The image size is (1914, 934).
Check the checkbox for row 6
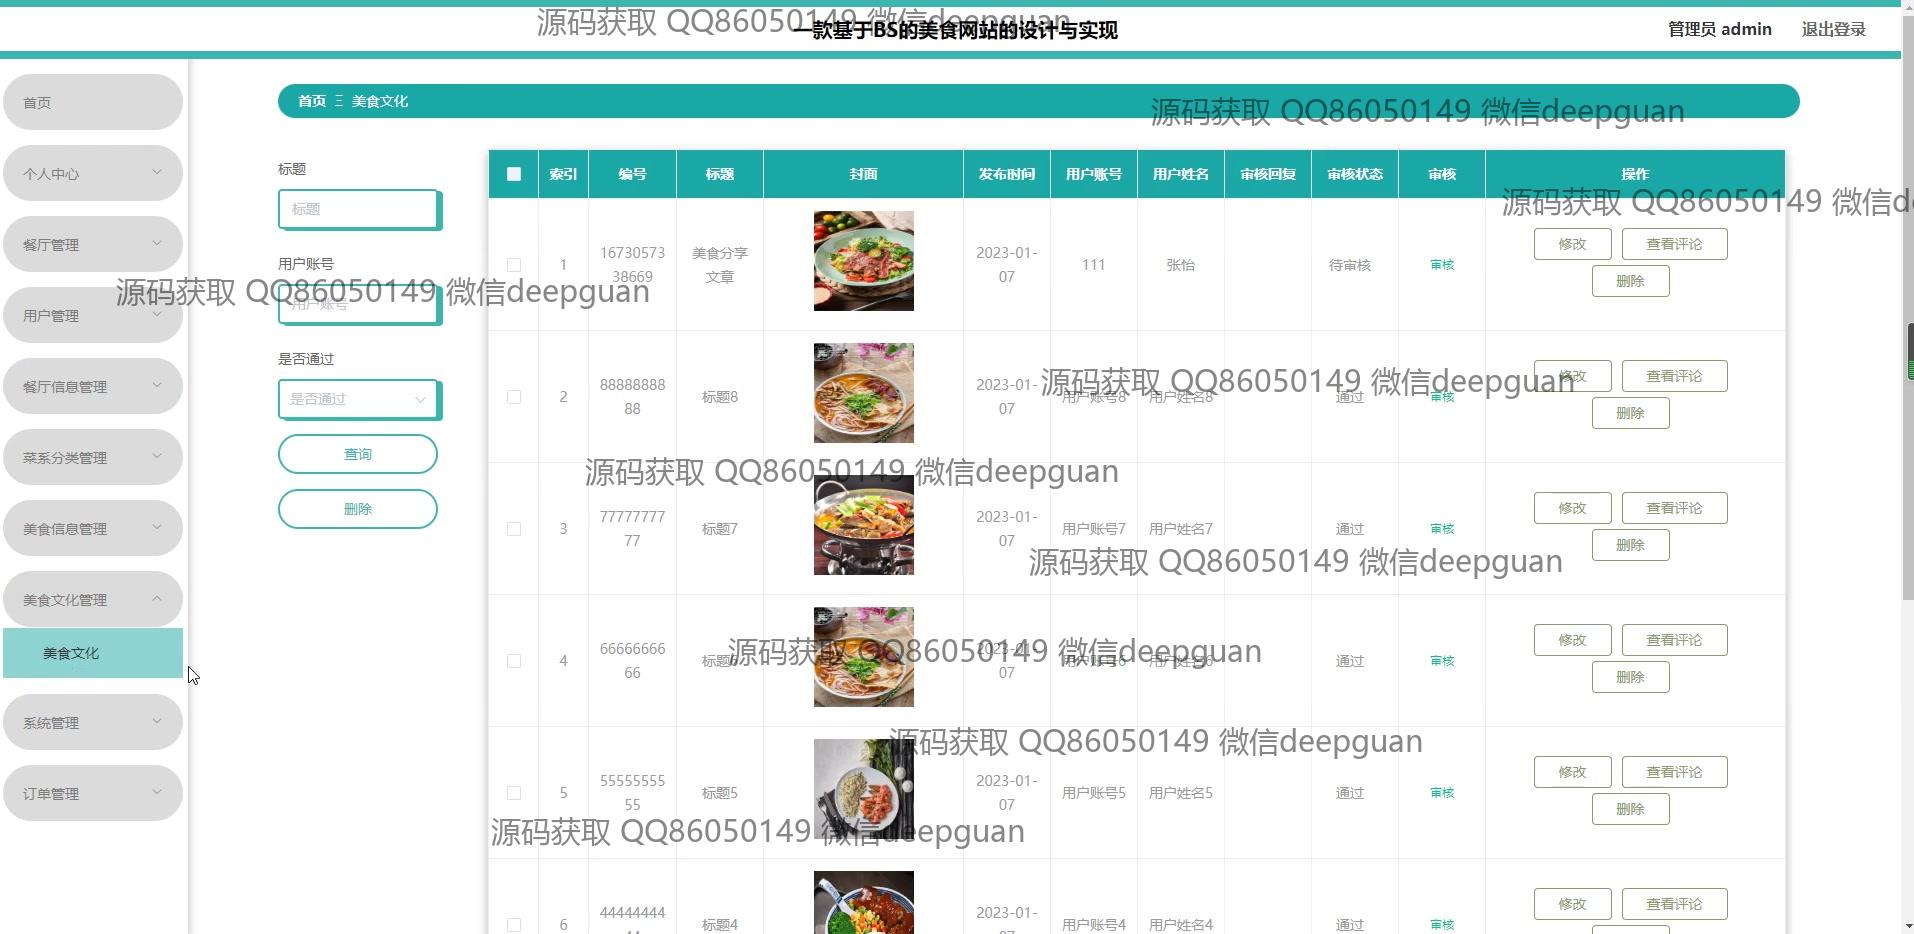(514, 925)
